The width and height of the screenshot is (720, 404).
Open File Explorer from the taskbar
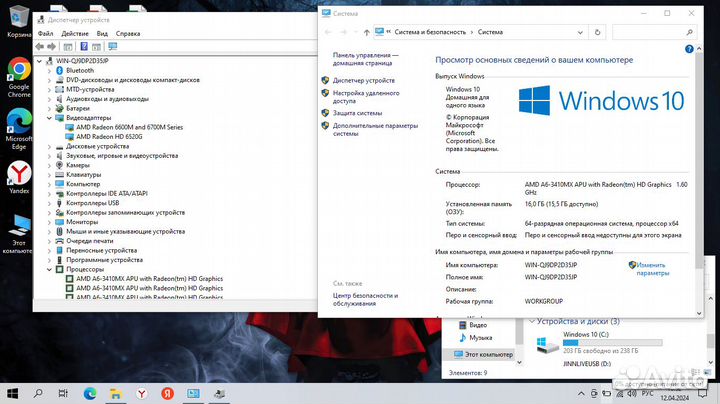tap(115, 393)
